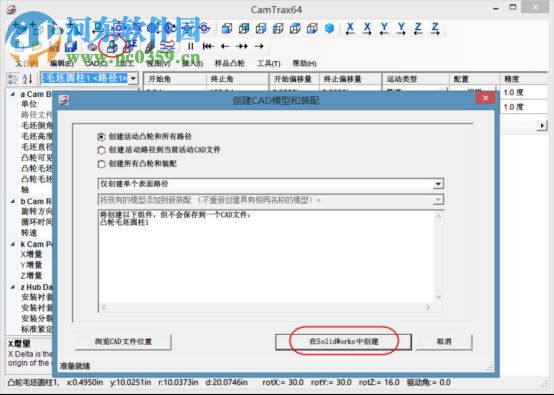The image size is (554, 395).
Task: Rewind animation to the start
Action: [x=208, y=46]
